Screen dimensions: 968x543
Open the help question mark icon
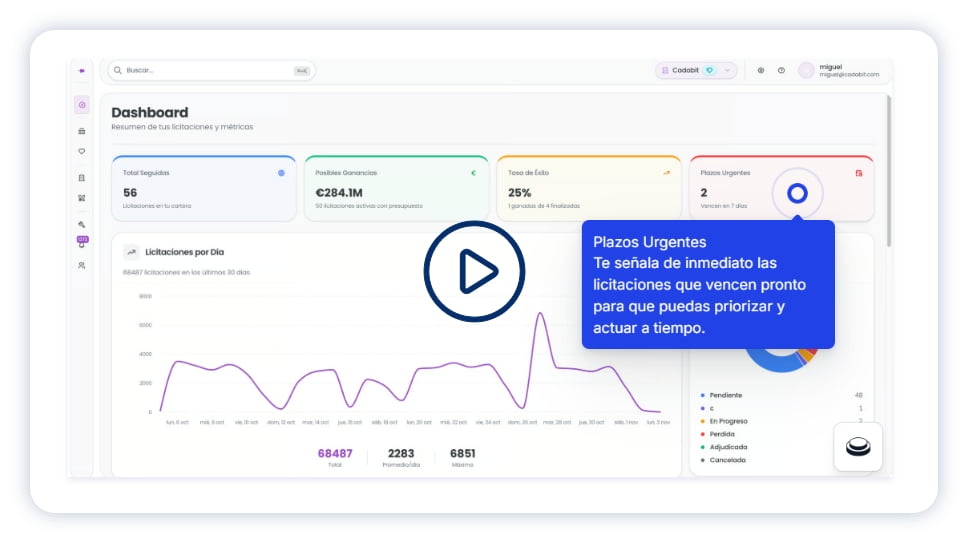pos(781,70)
